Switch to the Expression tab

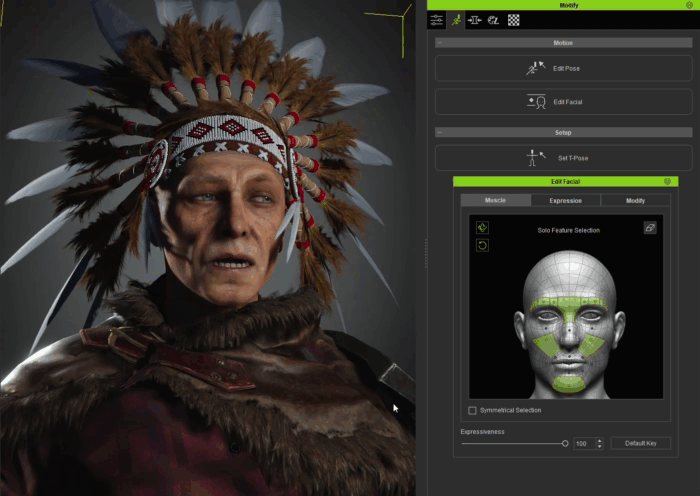tap(566, 200)
